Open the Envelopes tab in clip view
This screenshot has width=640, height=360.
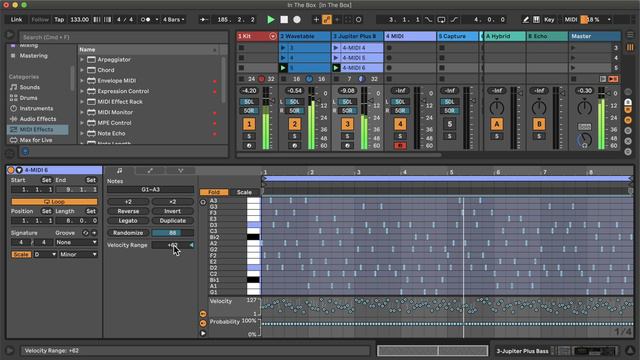point(150,171)
